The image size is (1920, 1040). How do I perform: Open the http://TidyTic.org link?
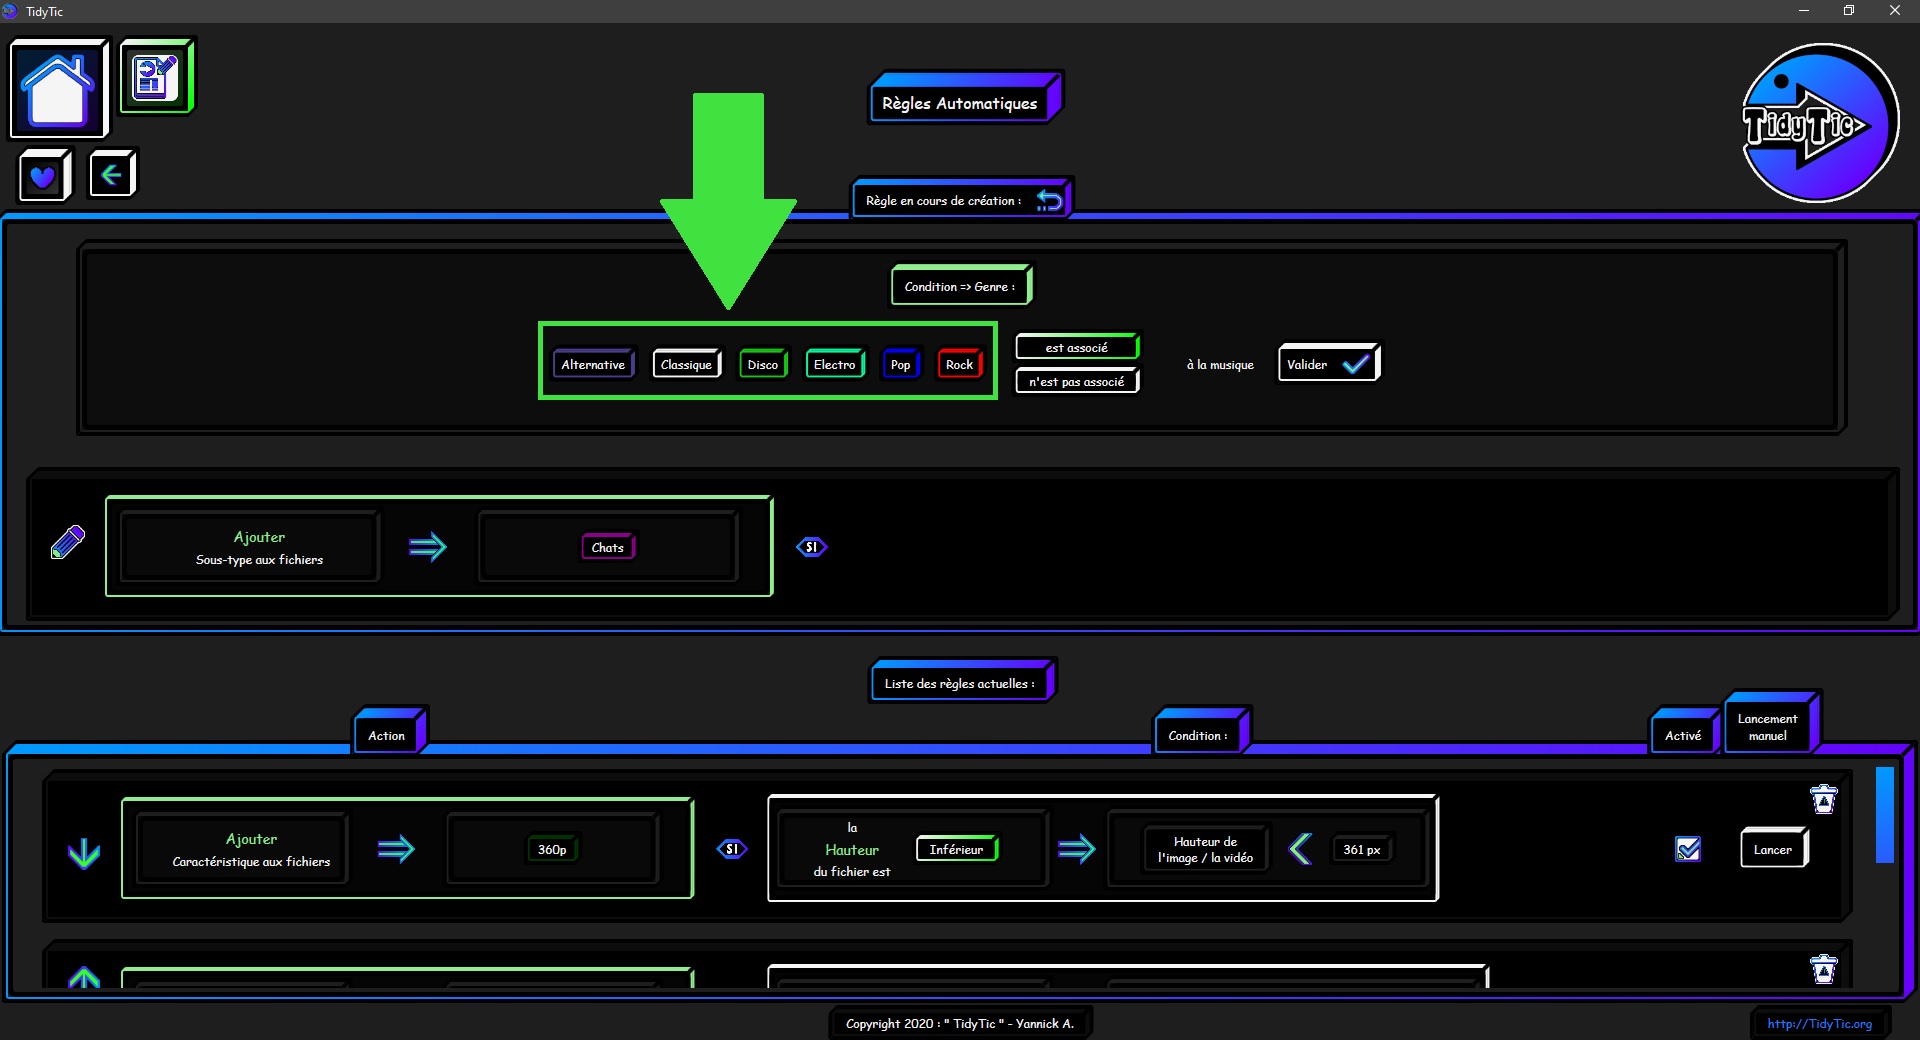[1818, 1023]
